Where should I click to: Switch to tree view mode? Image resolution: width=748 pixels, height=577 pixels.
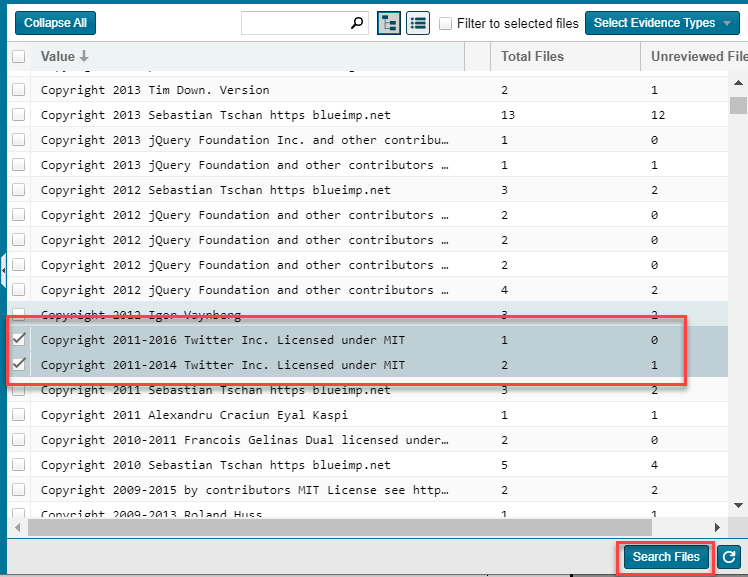coord(389,23)
